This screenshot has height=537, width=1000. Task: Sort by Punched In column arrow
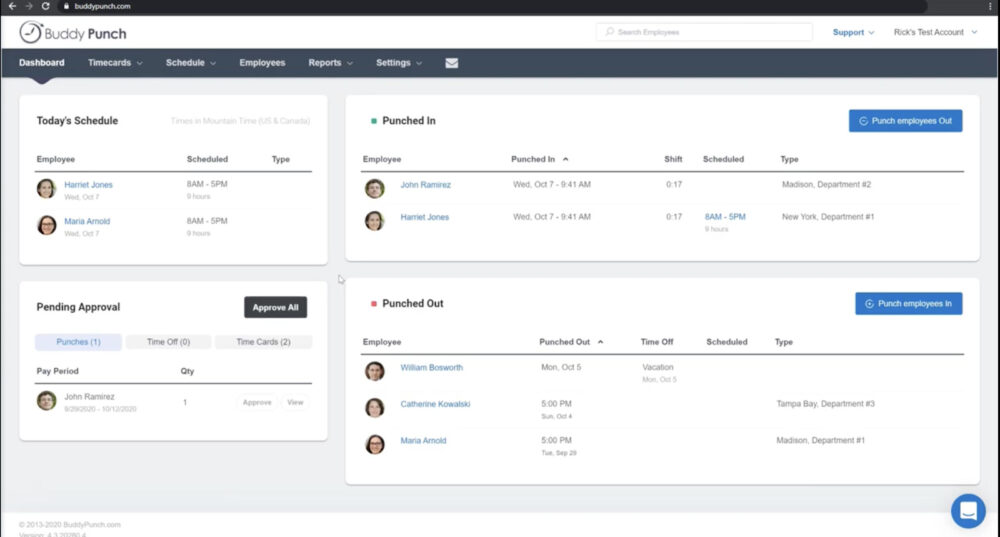tap(566, 159)
